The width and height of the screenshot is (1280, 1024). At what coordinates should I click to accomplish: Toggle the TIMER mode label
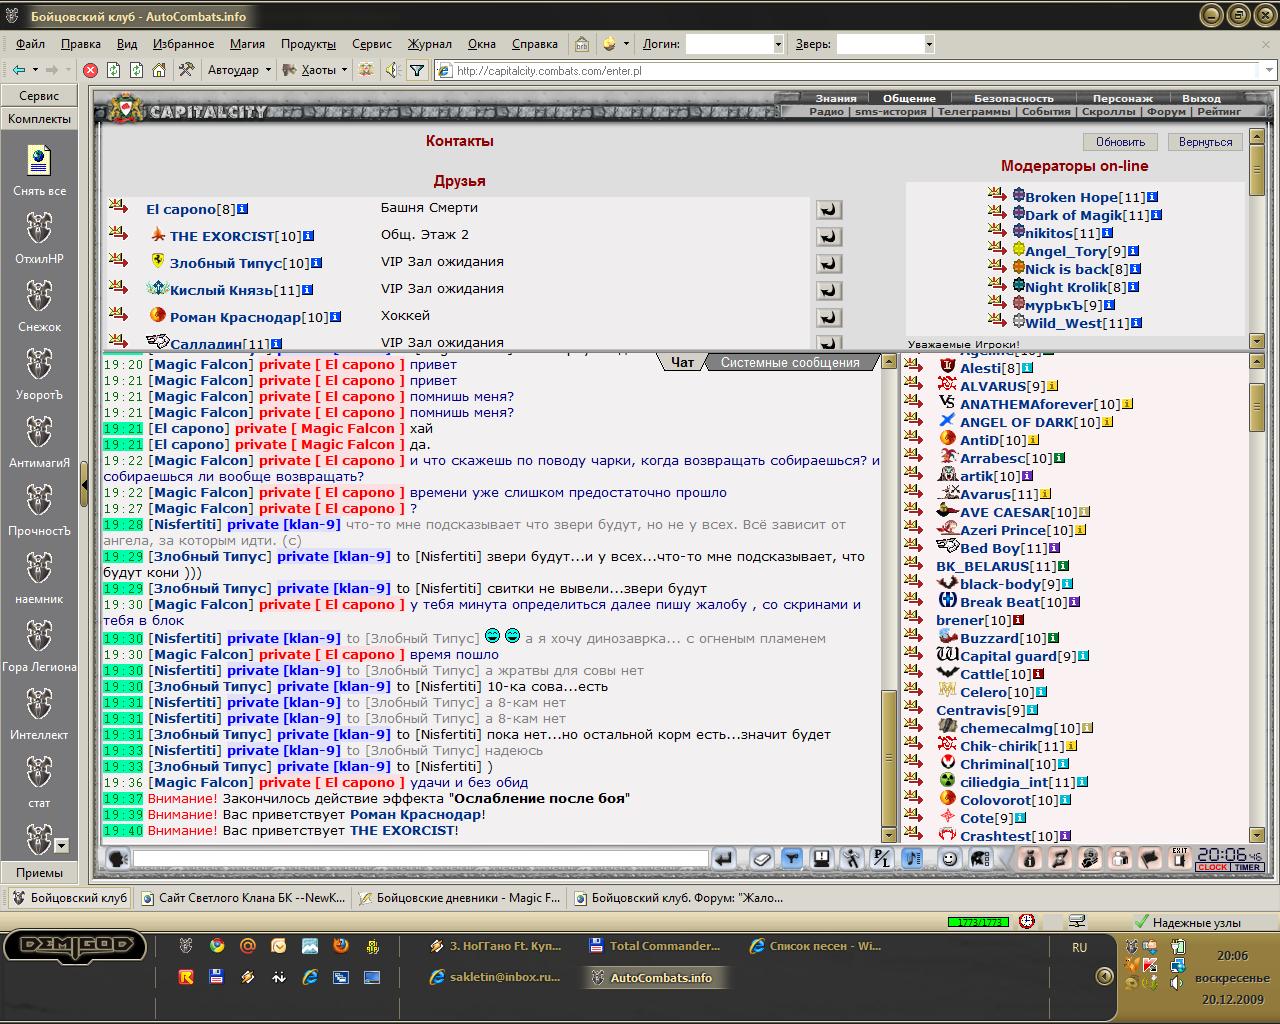pos(1248,867)
